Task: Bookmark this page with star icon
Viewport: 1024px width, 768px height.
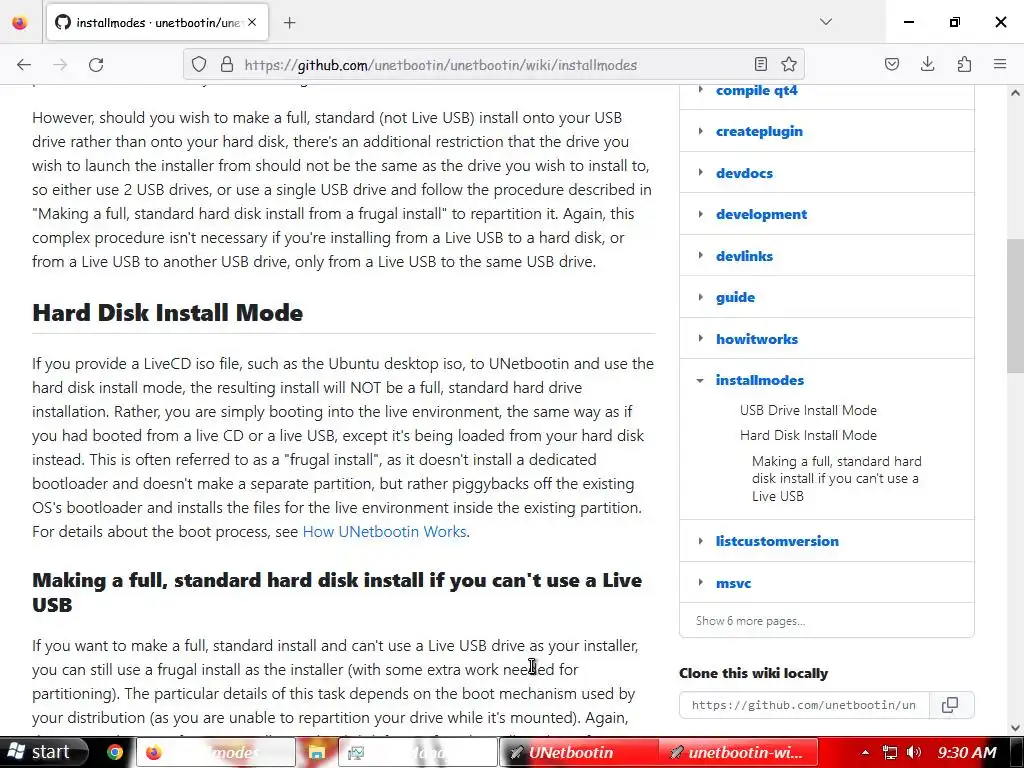Action: pyautogui.click(x=789, y=65)
